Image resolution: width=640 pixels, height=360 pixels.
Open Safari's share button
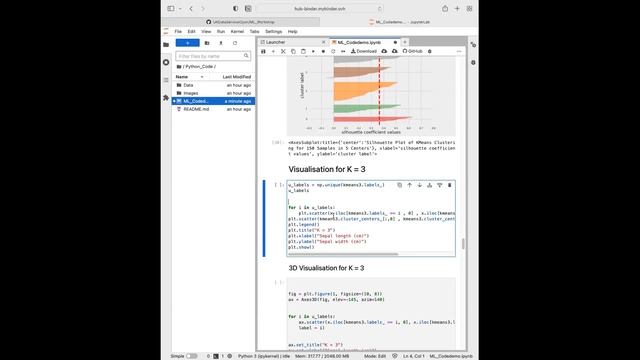[445, 9]
